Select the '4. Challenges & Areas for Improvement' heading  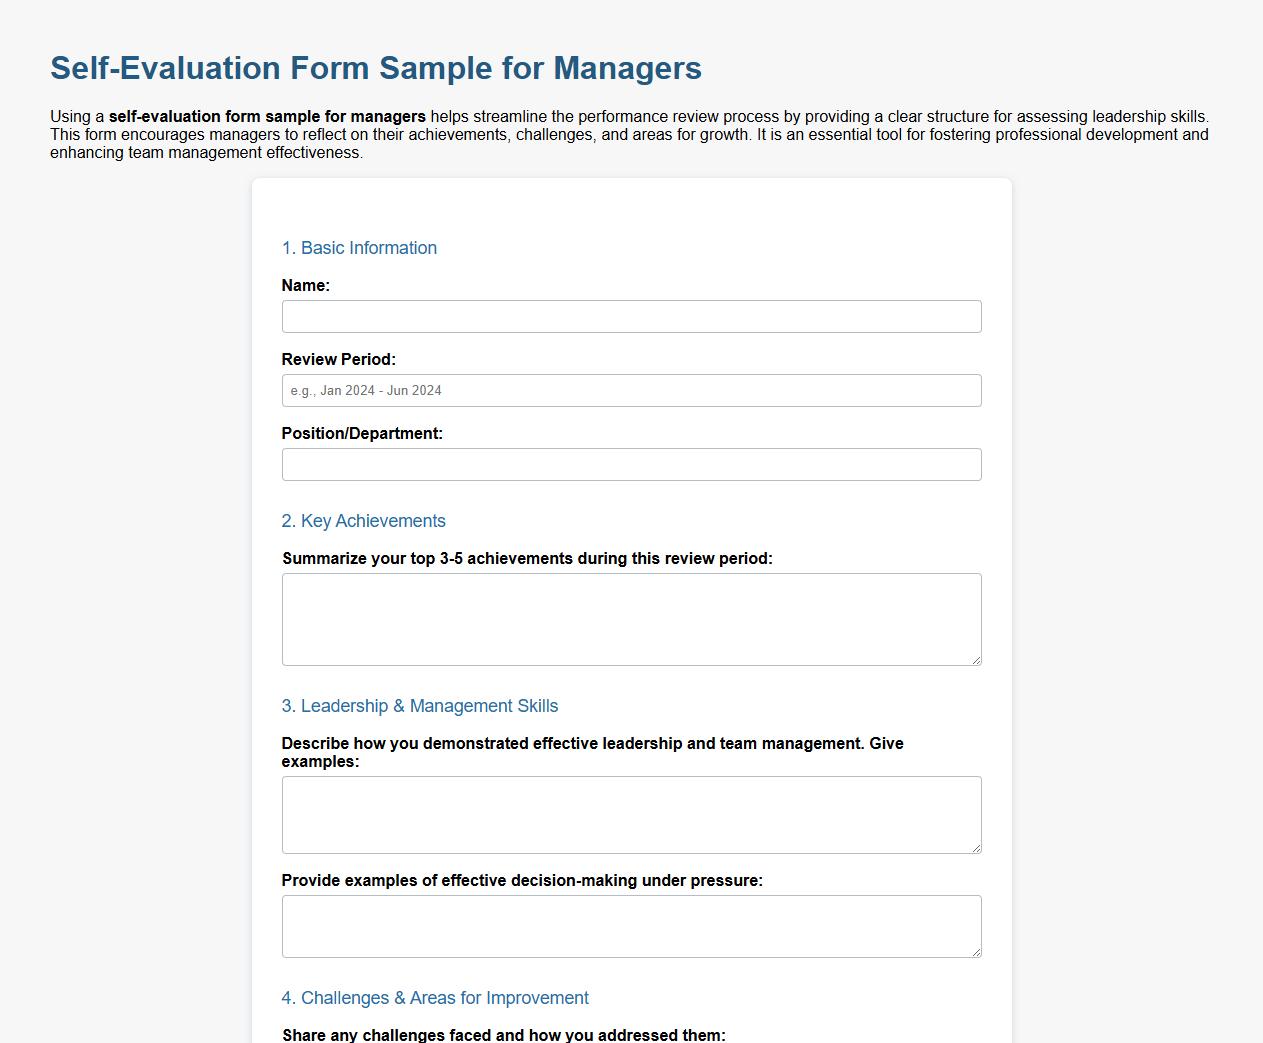[x=436, y=998]
